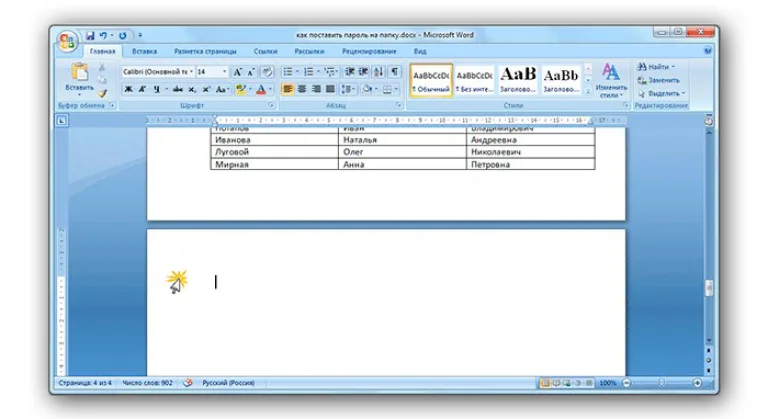
Task: Decrease paragraph indent
Action: click(x=349, y=72)
